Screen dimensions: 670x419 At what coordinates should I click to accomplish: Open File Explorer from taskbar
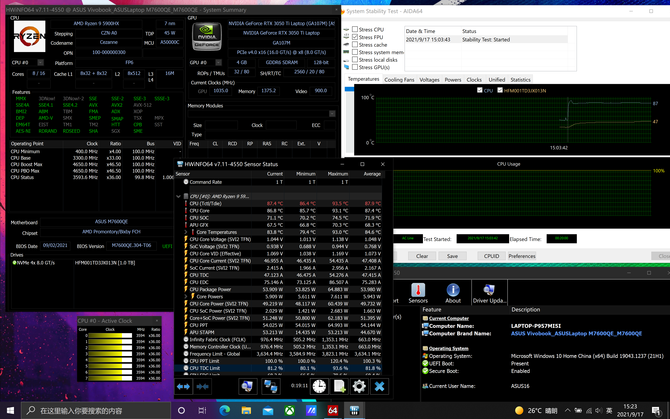pos(246,410)
